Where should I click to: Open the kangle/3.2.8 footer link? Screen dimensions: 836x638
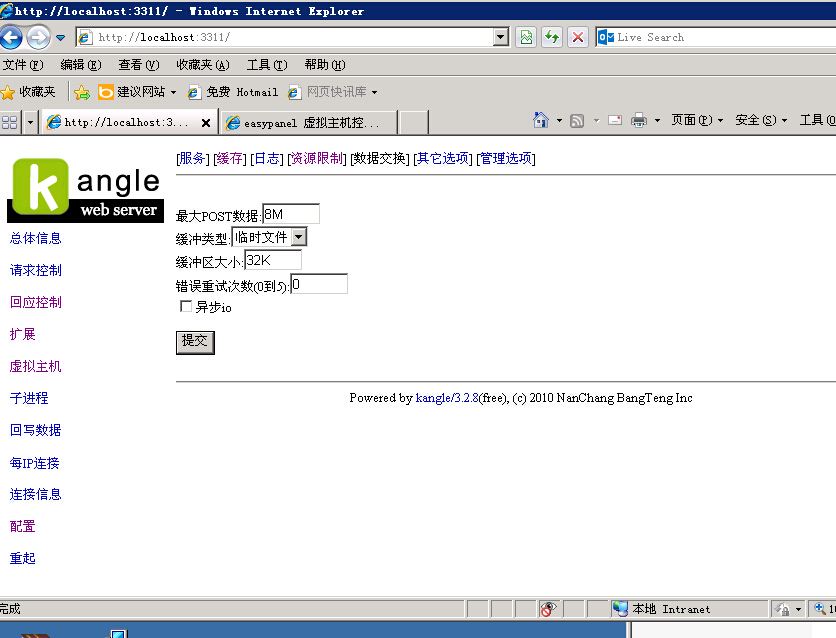(447, 398)
